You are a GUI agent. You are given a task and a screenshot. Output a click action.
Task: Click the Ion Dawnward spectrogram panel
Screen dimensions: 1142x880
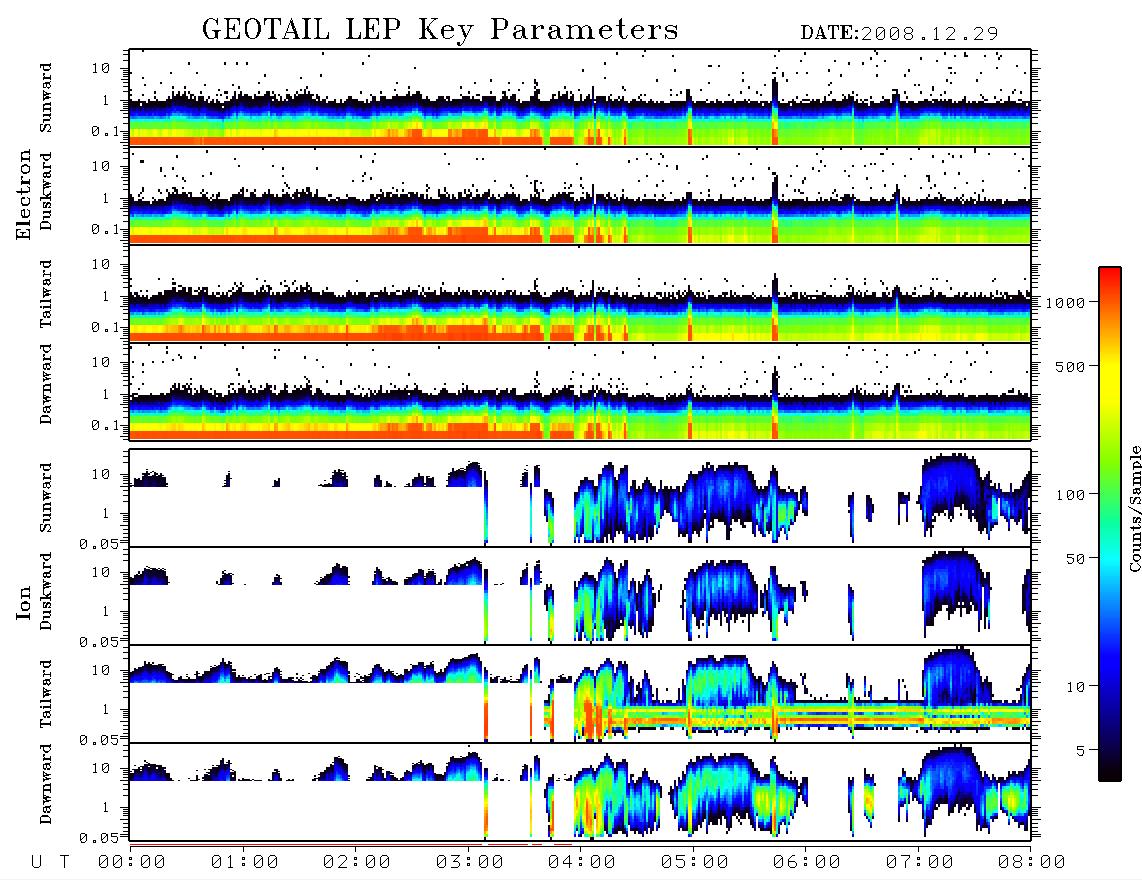[580, 792]
